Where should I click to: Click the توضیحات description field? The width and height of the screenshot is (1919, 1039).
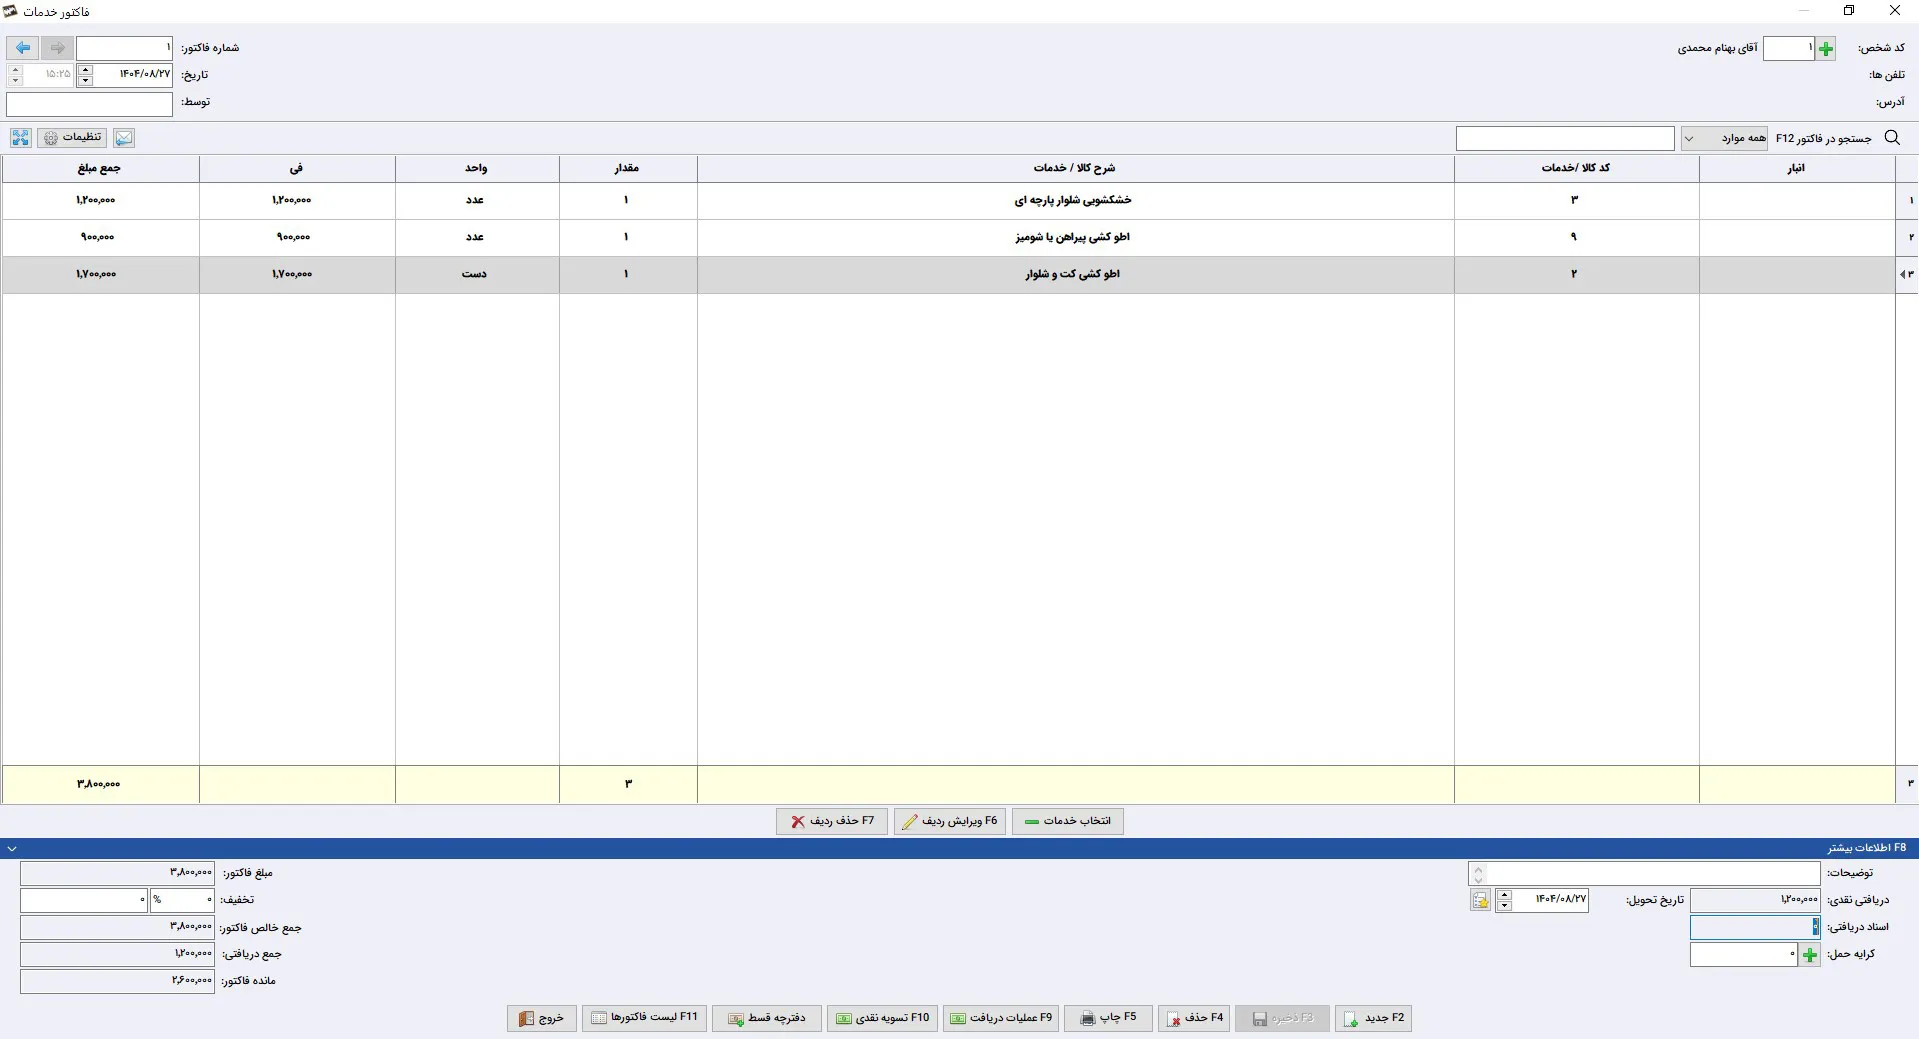[1654, 873]
